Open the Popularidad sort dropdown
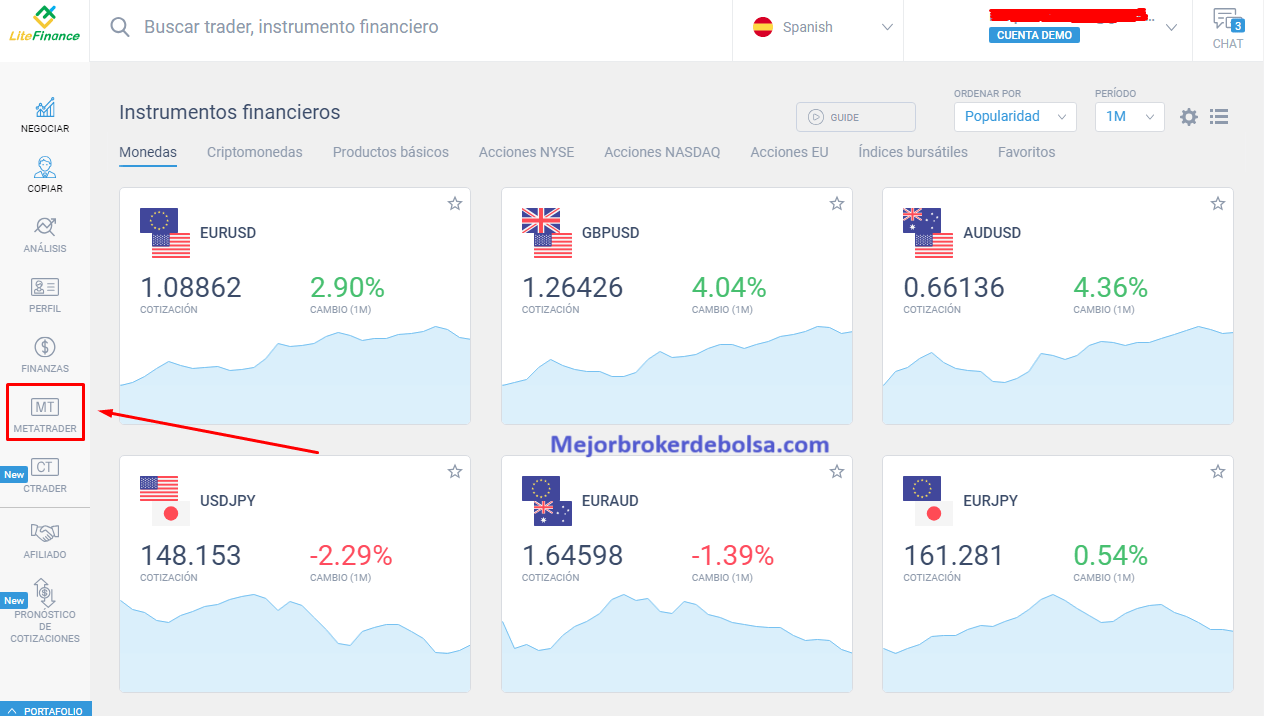 point(1015,116)
